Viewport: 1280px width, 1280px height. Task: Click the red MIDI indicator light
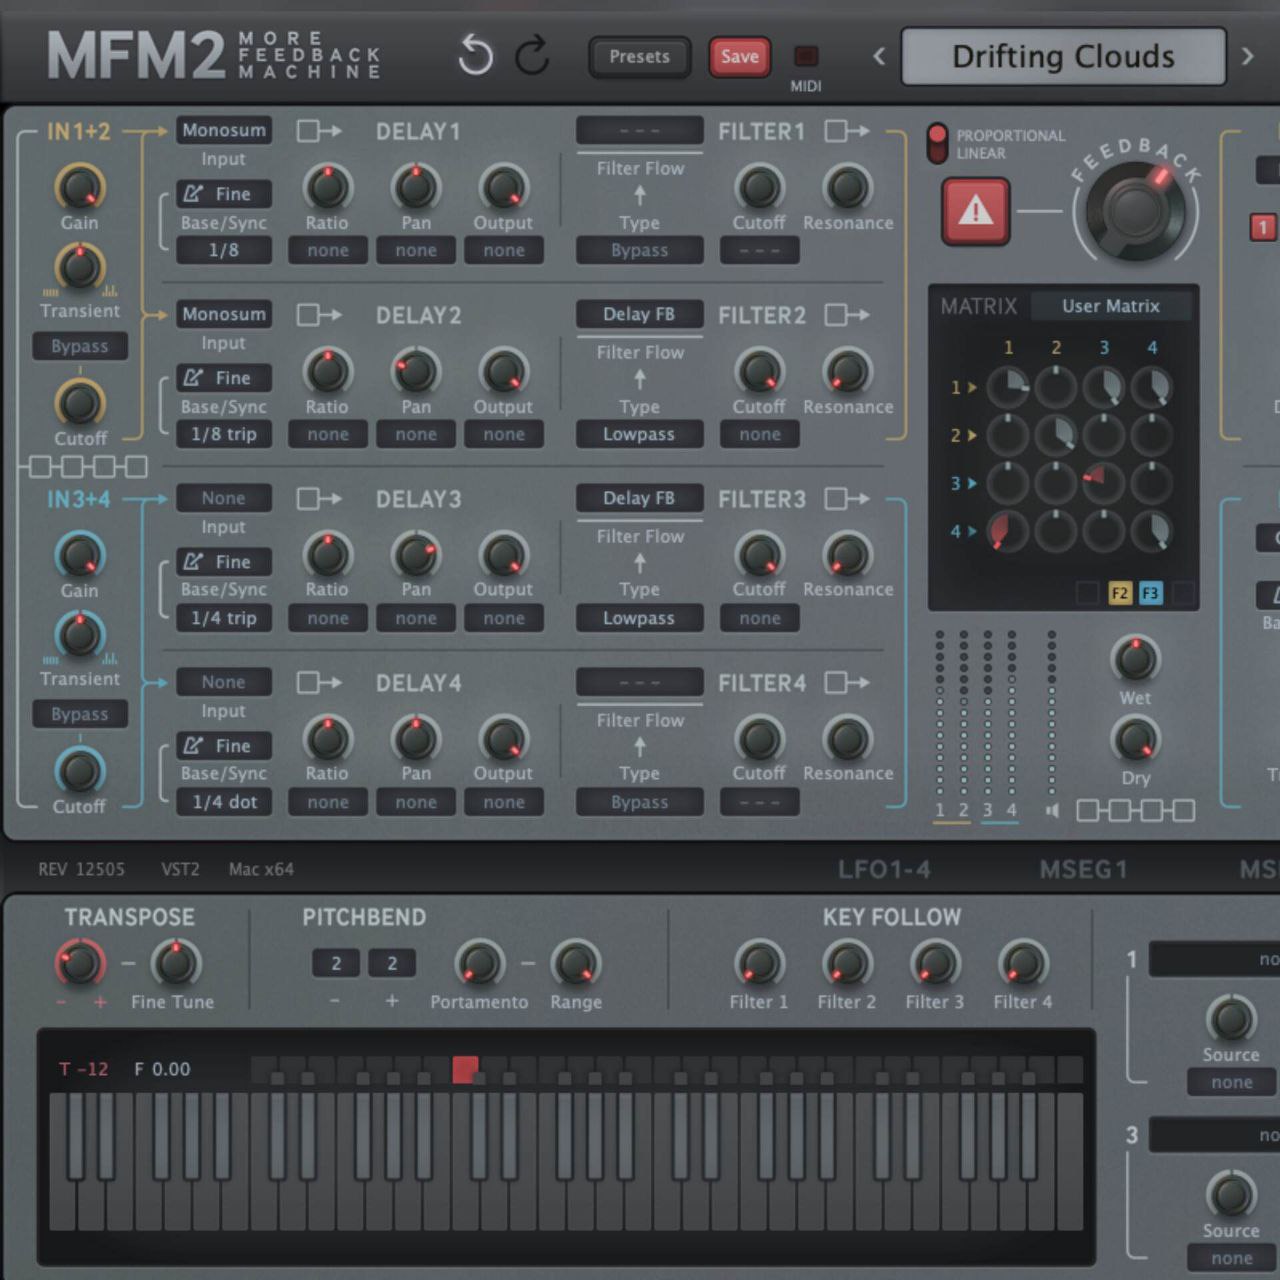[806, 56]
